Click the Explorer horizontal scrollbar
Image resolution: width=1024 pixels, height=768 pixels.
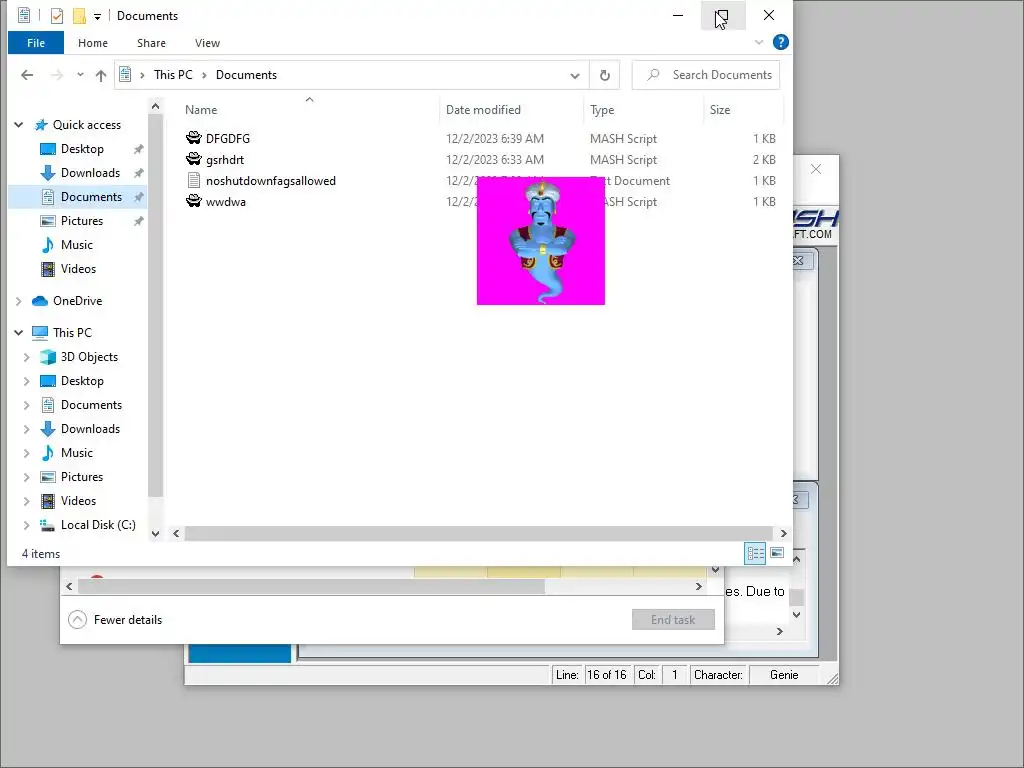coord(479,534)
